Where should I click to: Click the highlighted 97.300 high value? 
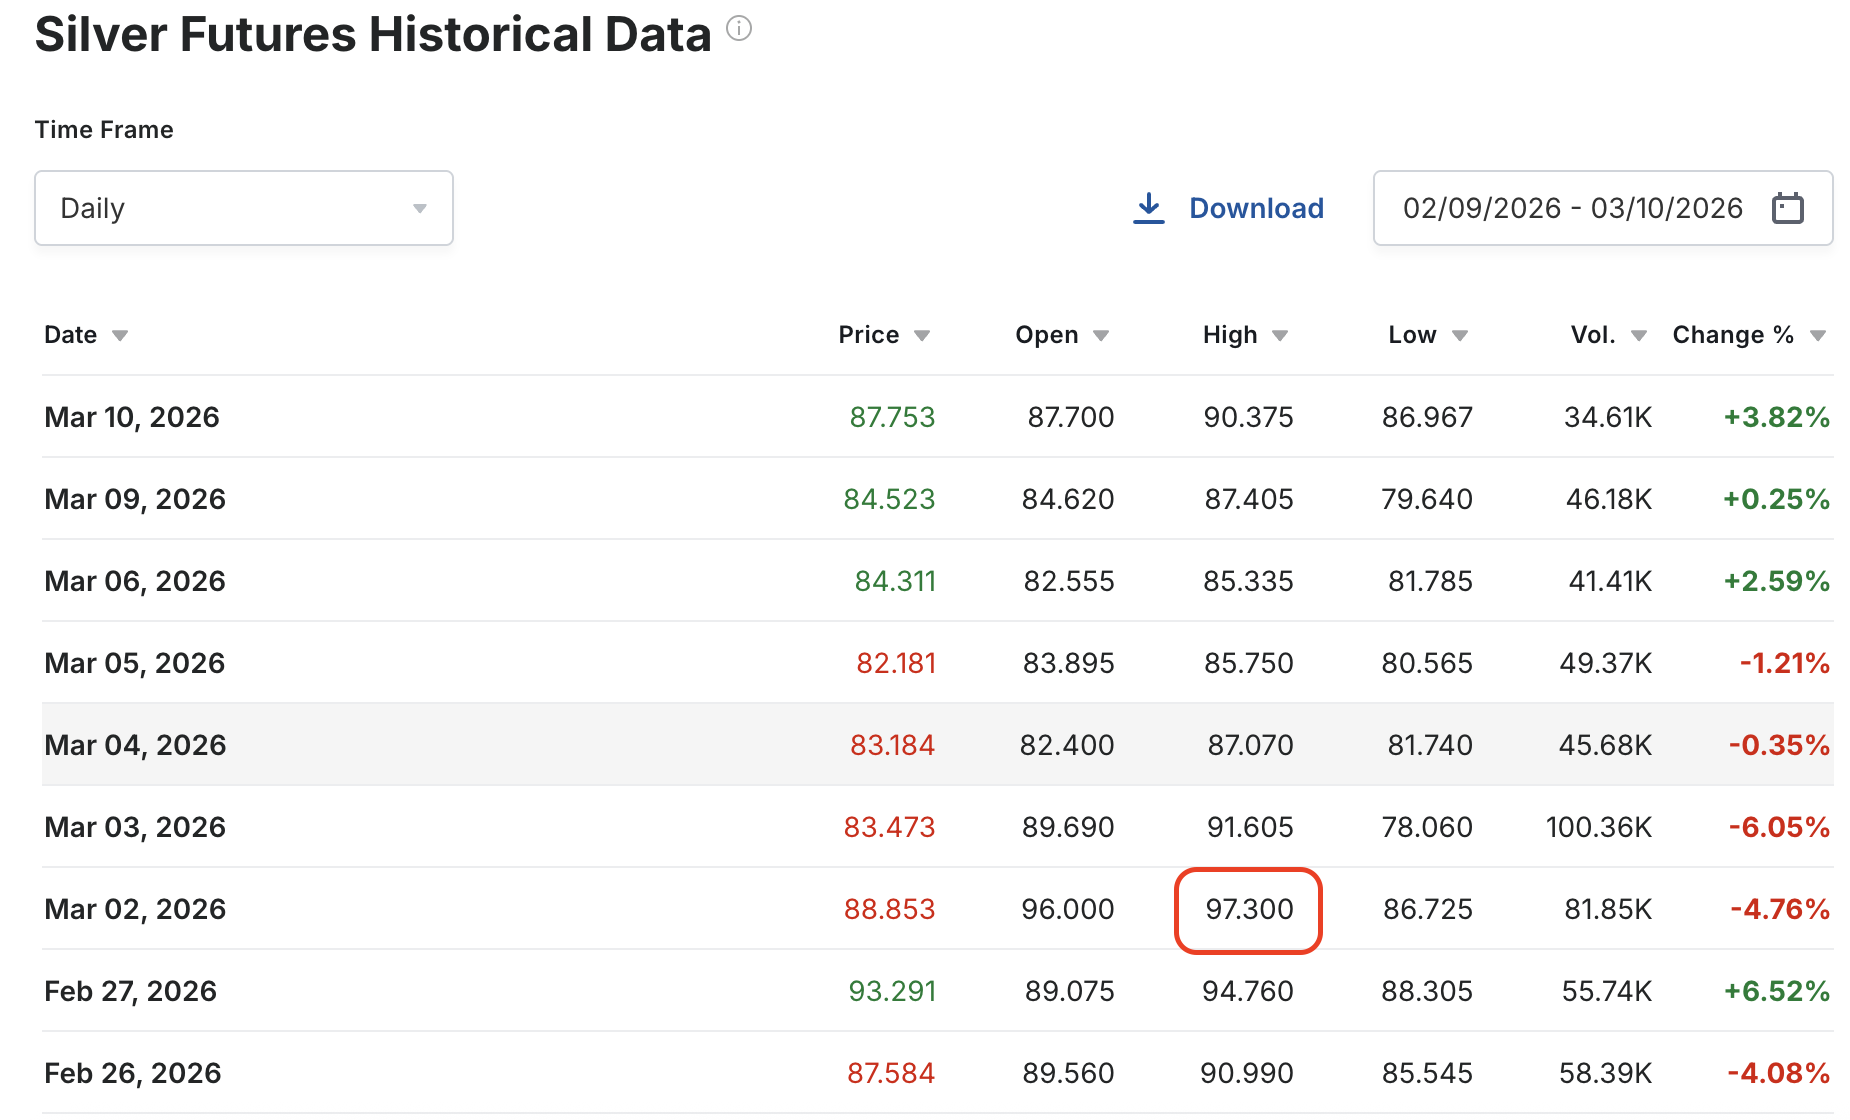click(1248, 909)
